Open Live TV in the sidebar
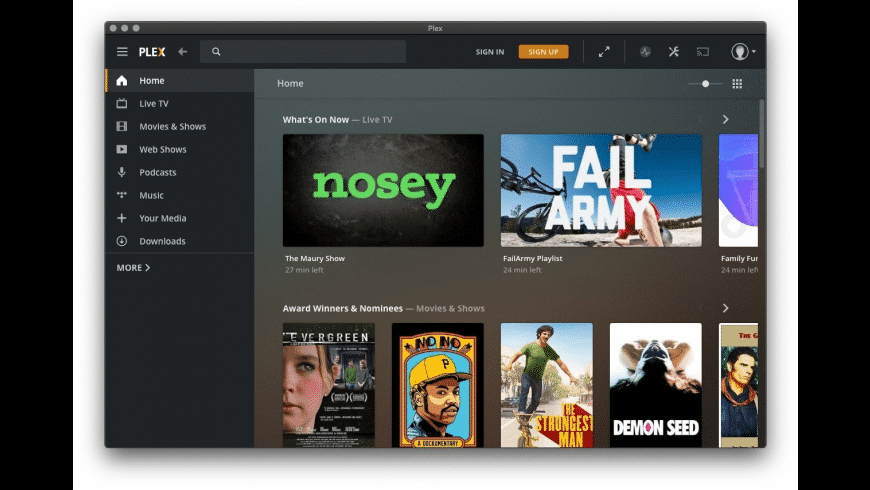Screen dimensions: 870x490 coord(180,103)
